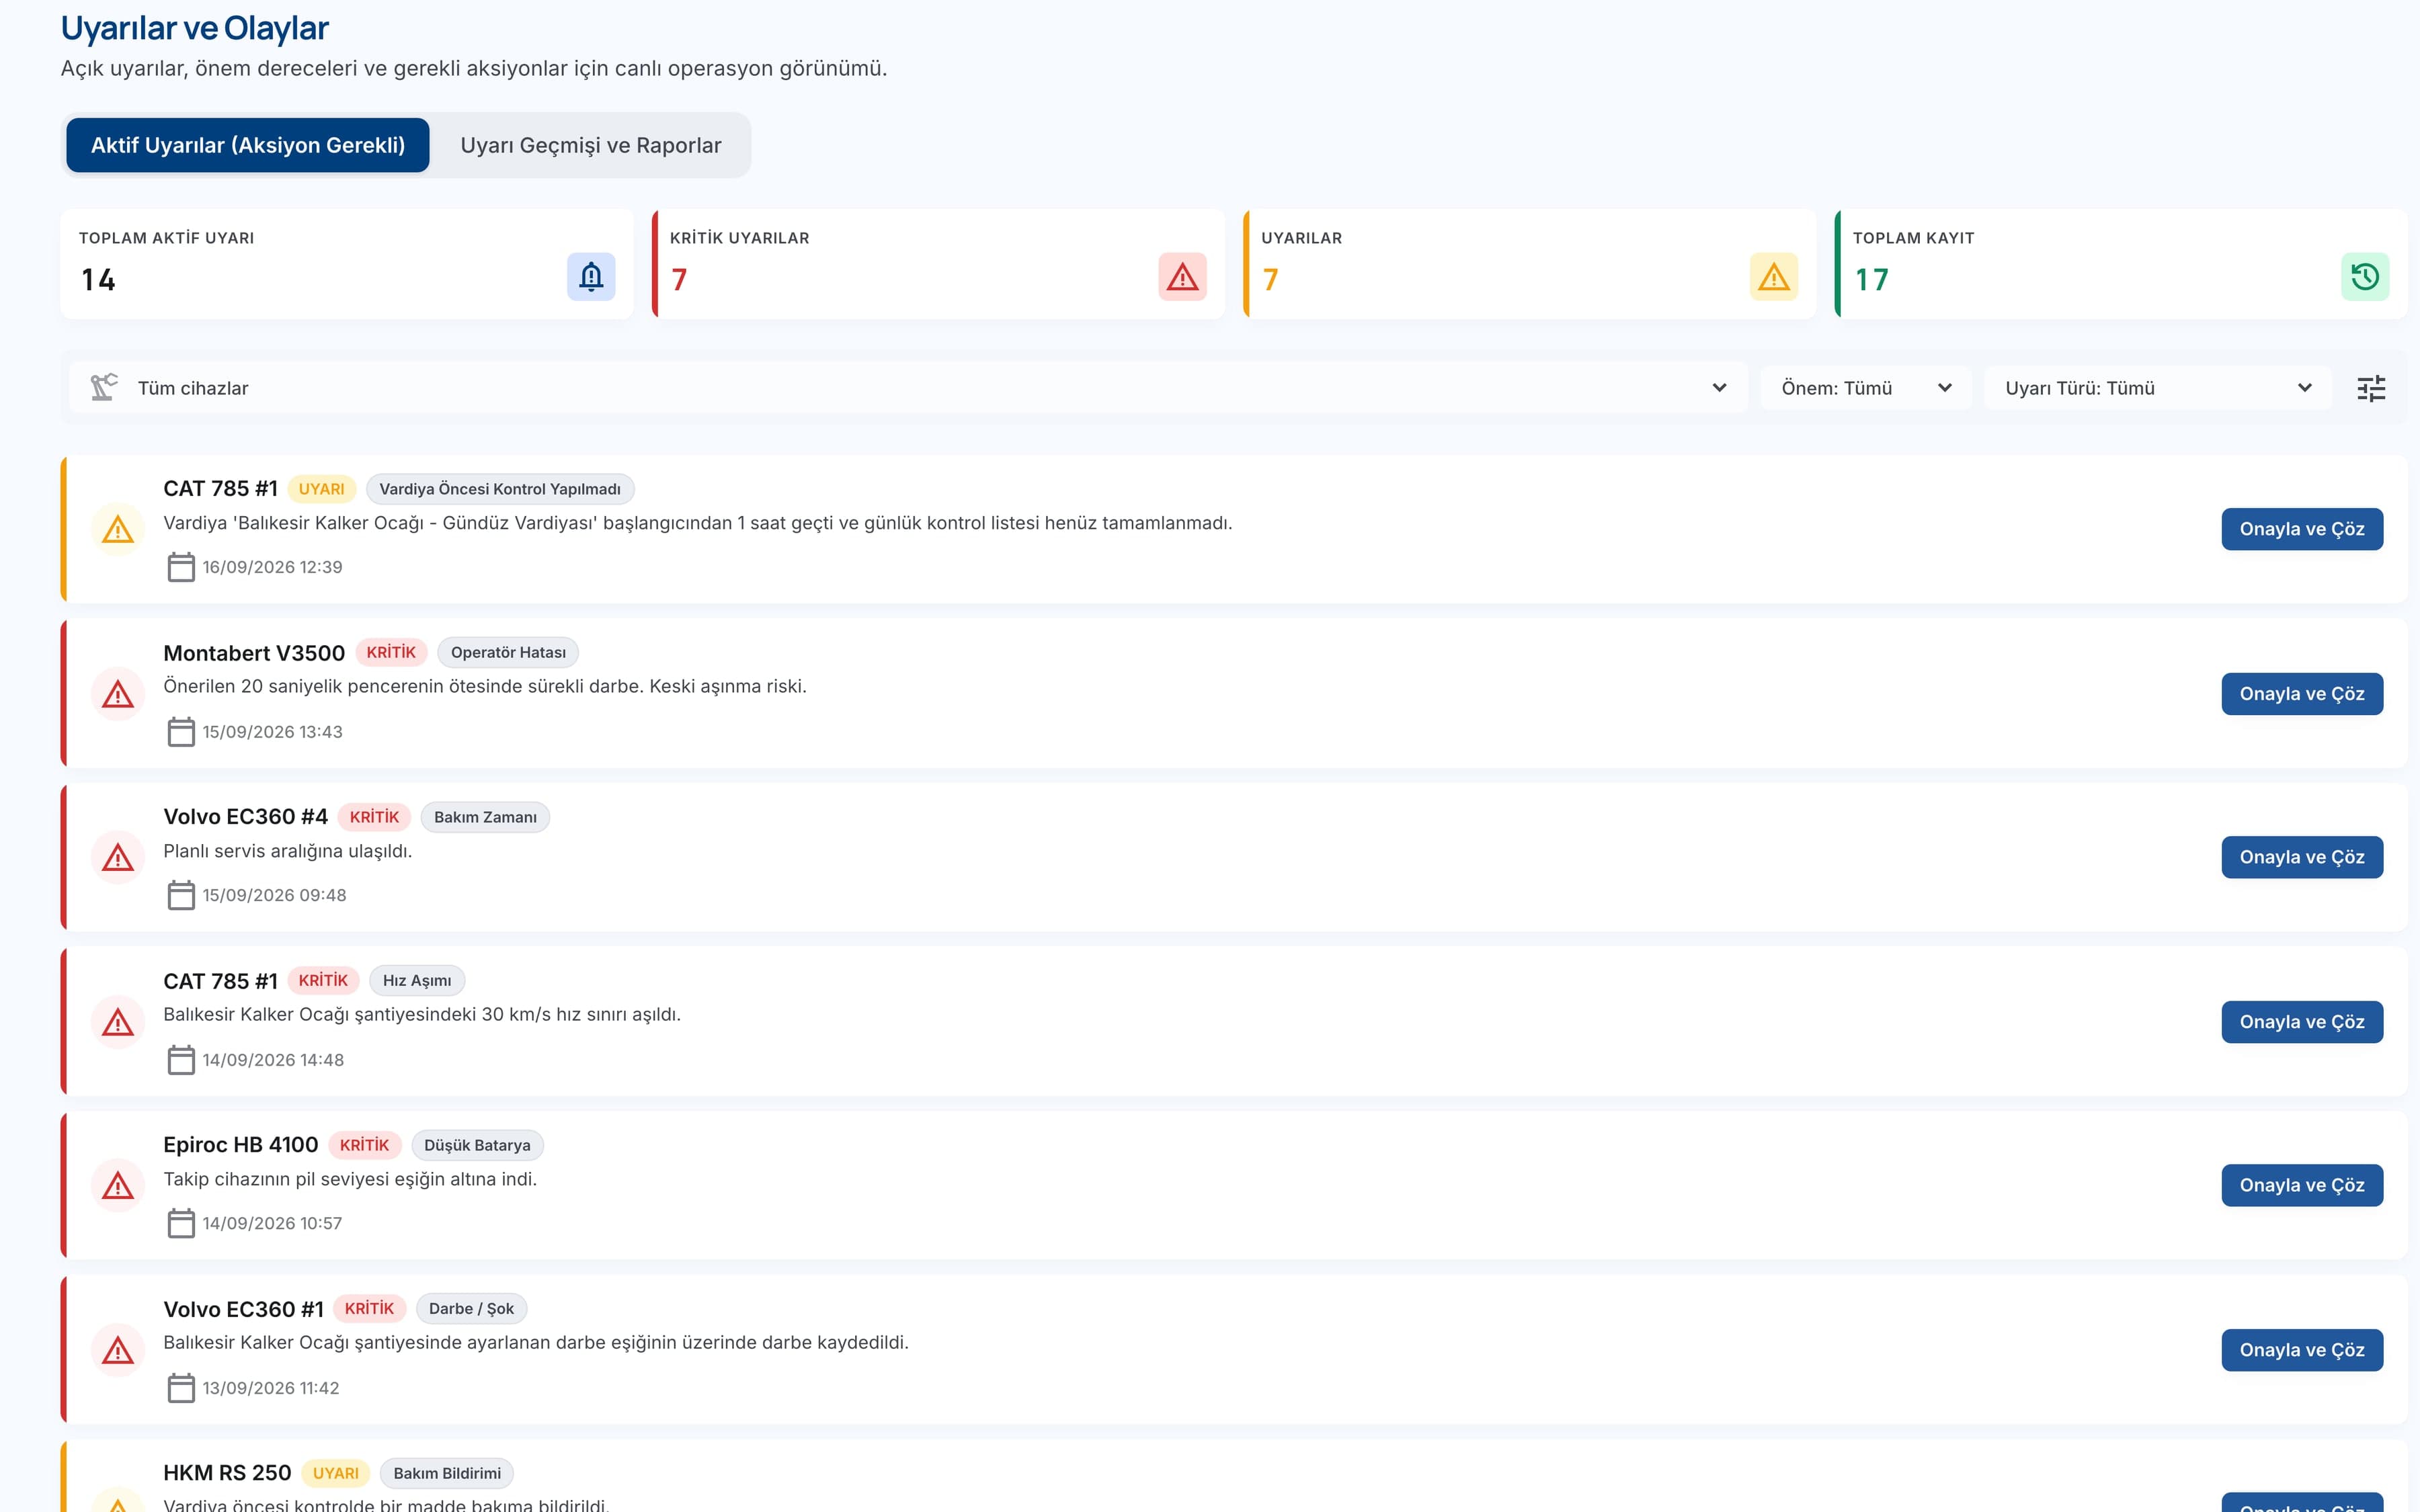Click the Volvo EC360 #4 device name
The height and width of the screenshot is (1512, 2420).
[245, 817]
